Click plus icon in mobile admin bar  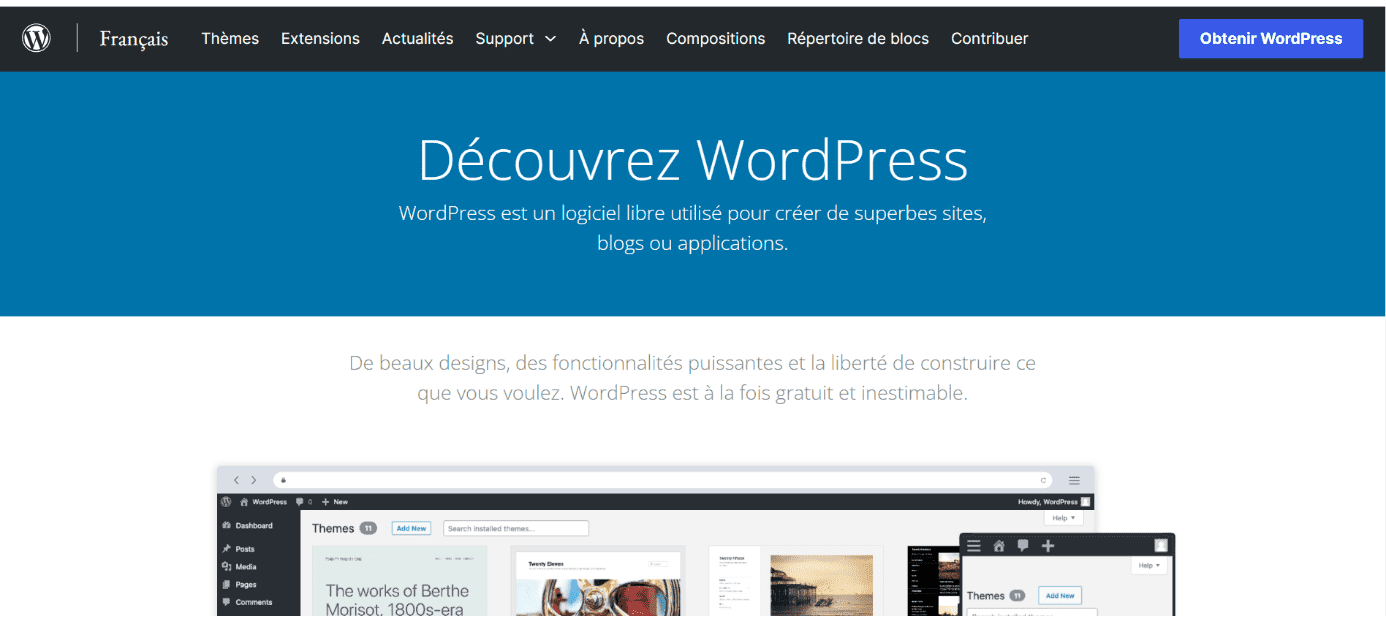pos(1048,546)
